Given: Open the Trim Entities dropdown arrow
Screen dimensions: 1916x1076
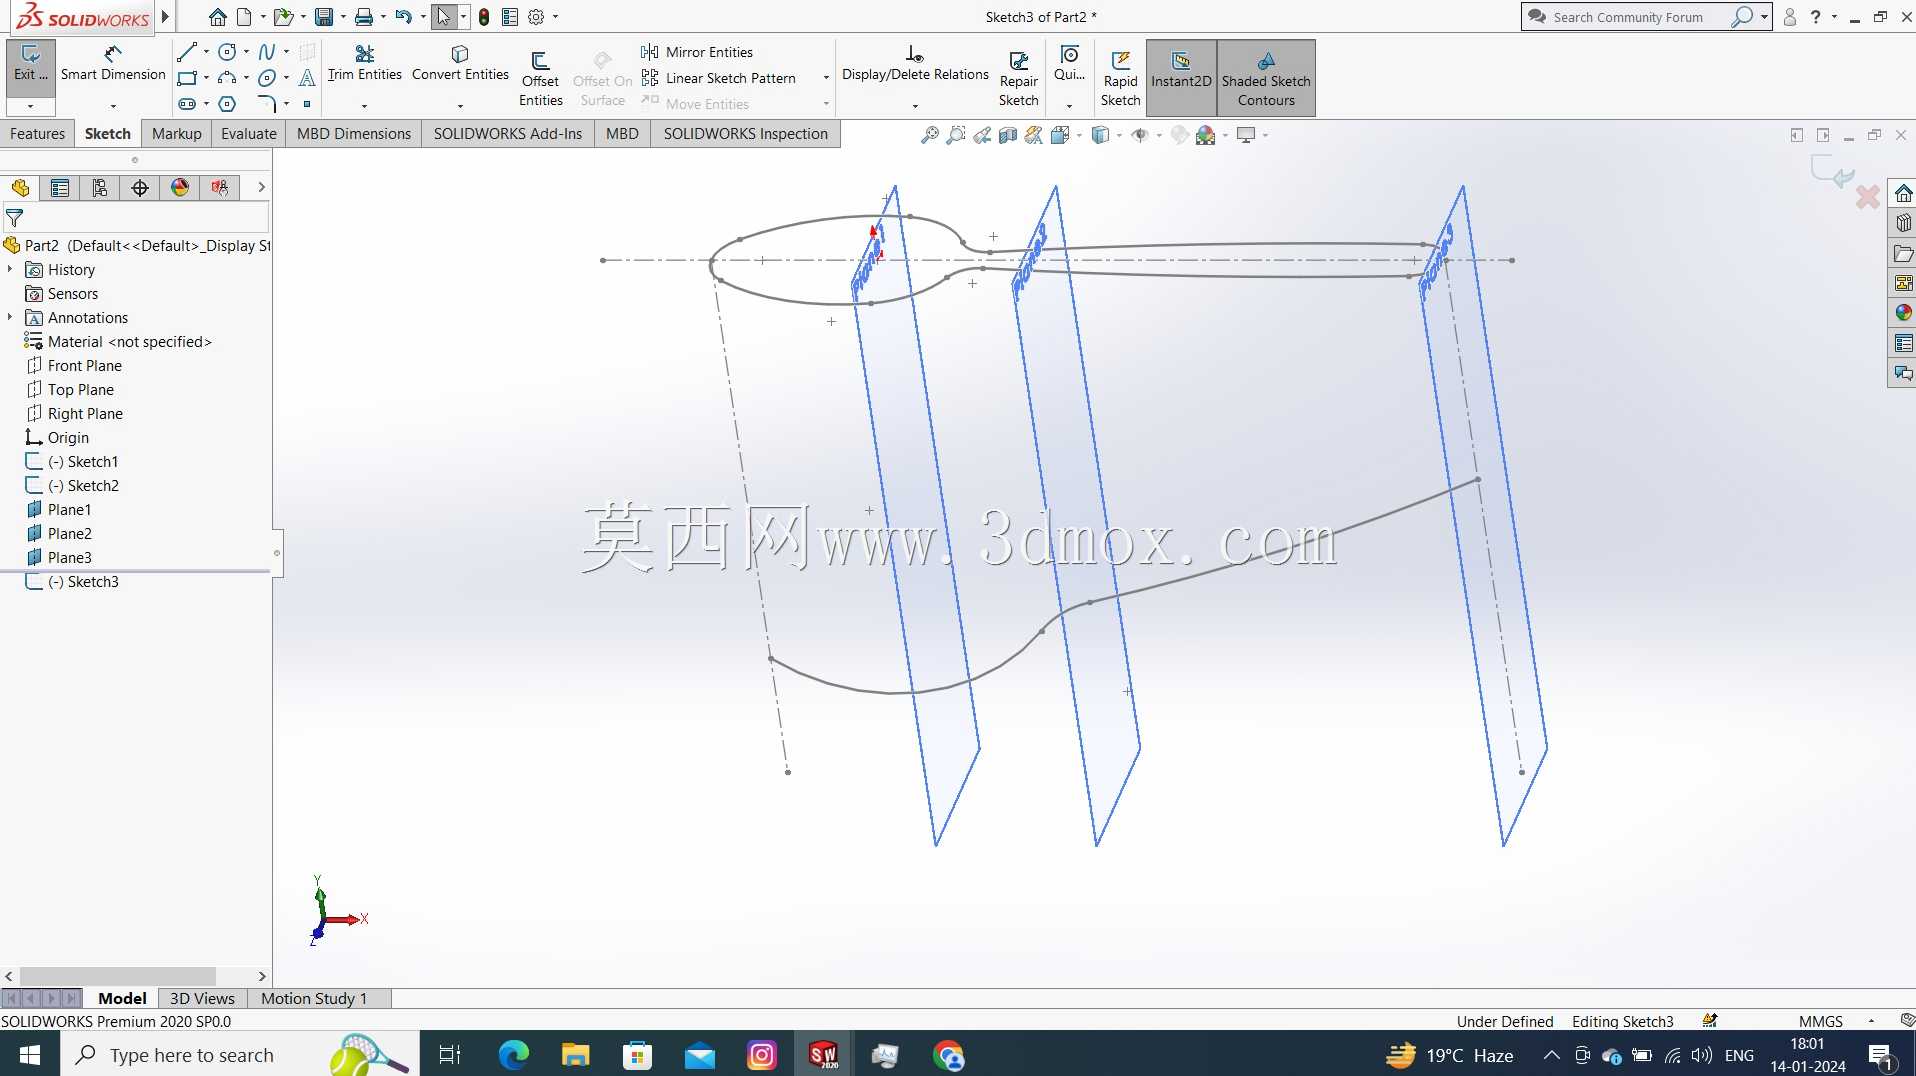Looking at the screenshot, I should pos(364,105).
